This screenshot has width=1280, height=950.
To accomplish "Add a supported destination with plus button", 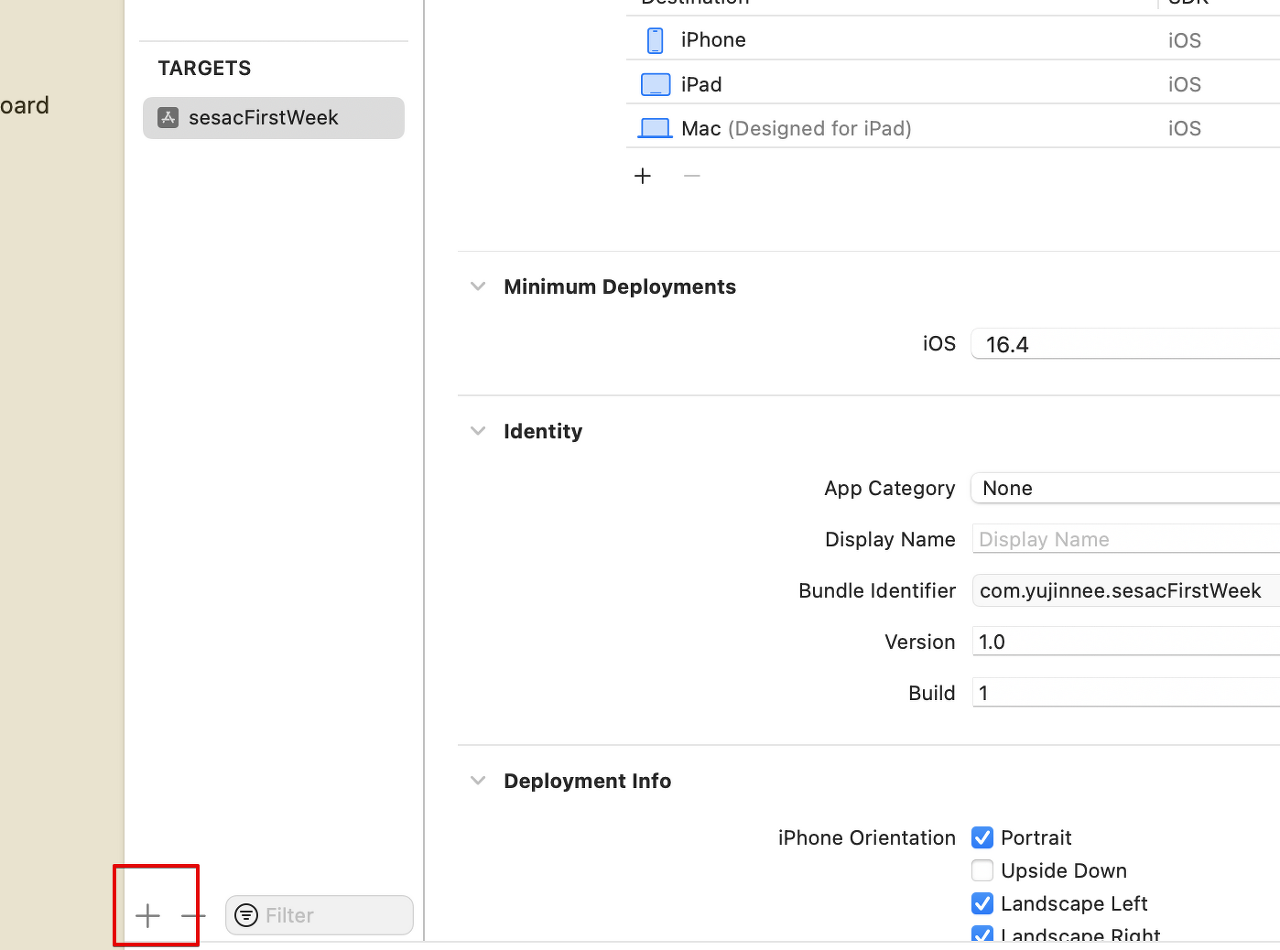I will click(x=643, y=176).
